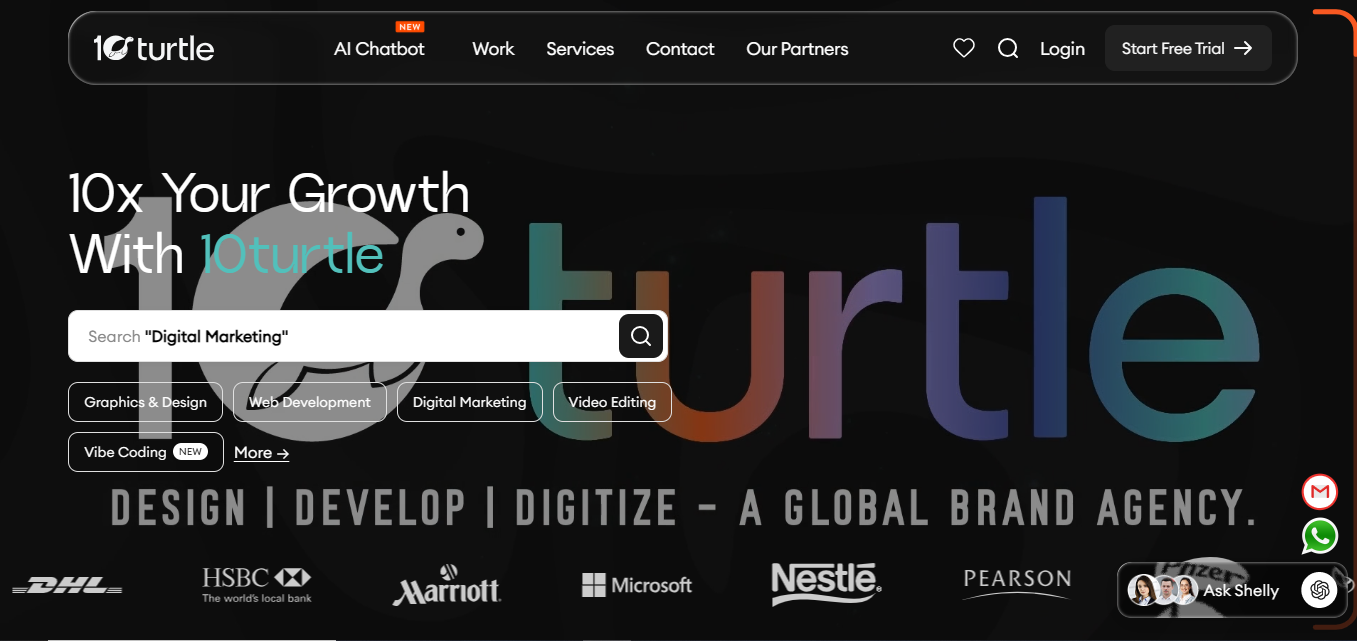
Task: Go to the Contact page
Action: tap(680, 48)
